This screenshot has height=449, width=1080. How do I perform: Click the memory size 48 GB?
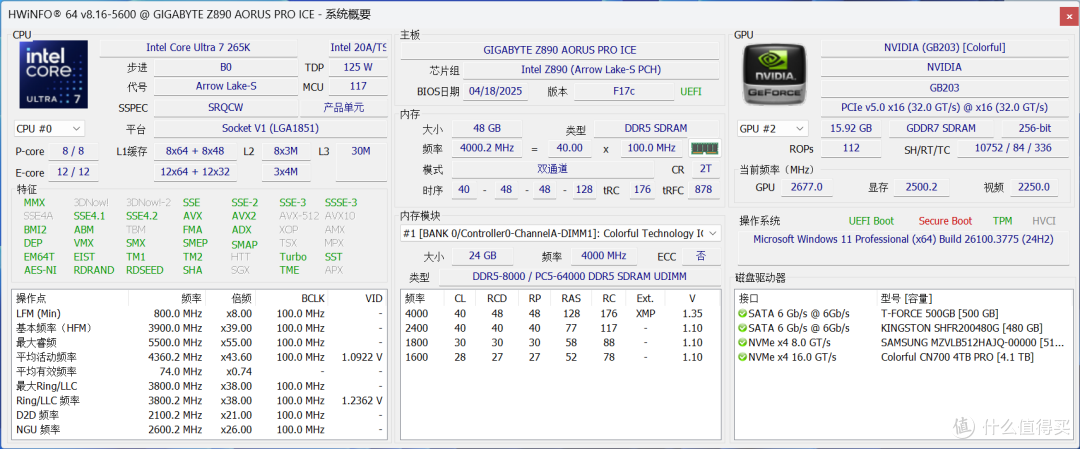[486, 129]
